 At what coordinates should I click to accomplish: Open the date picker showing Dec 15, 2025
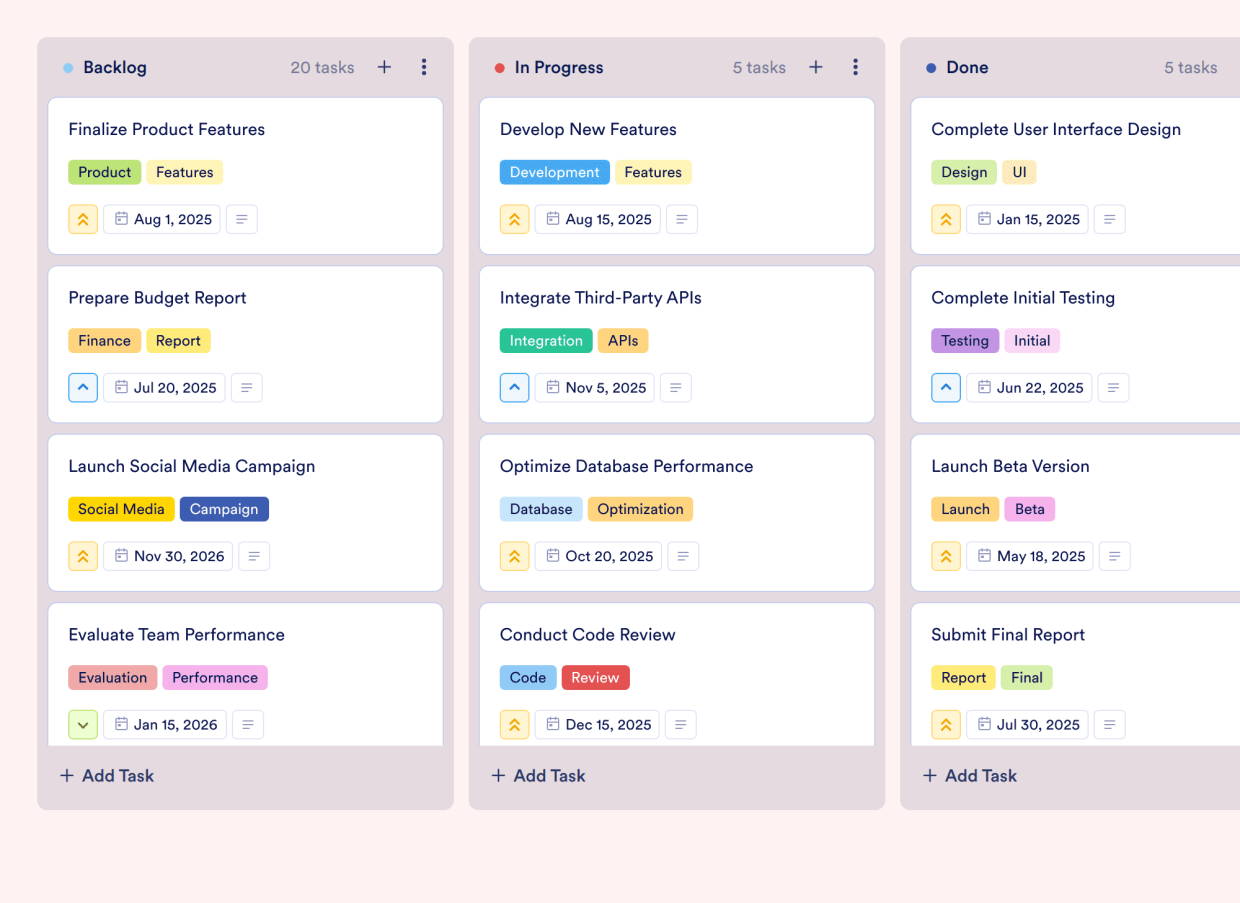pos(597,724)
